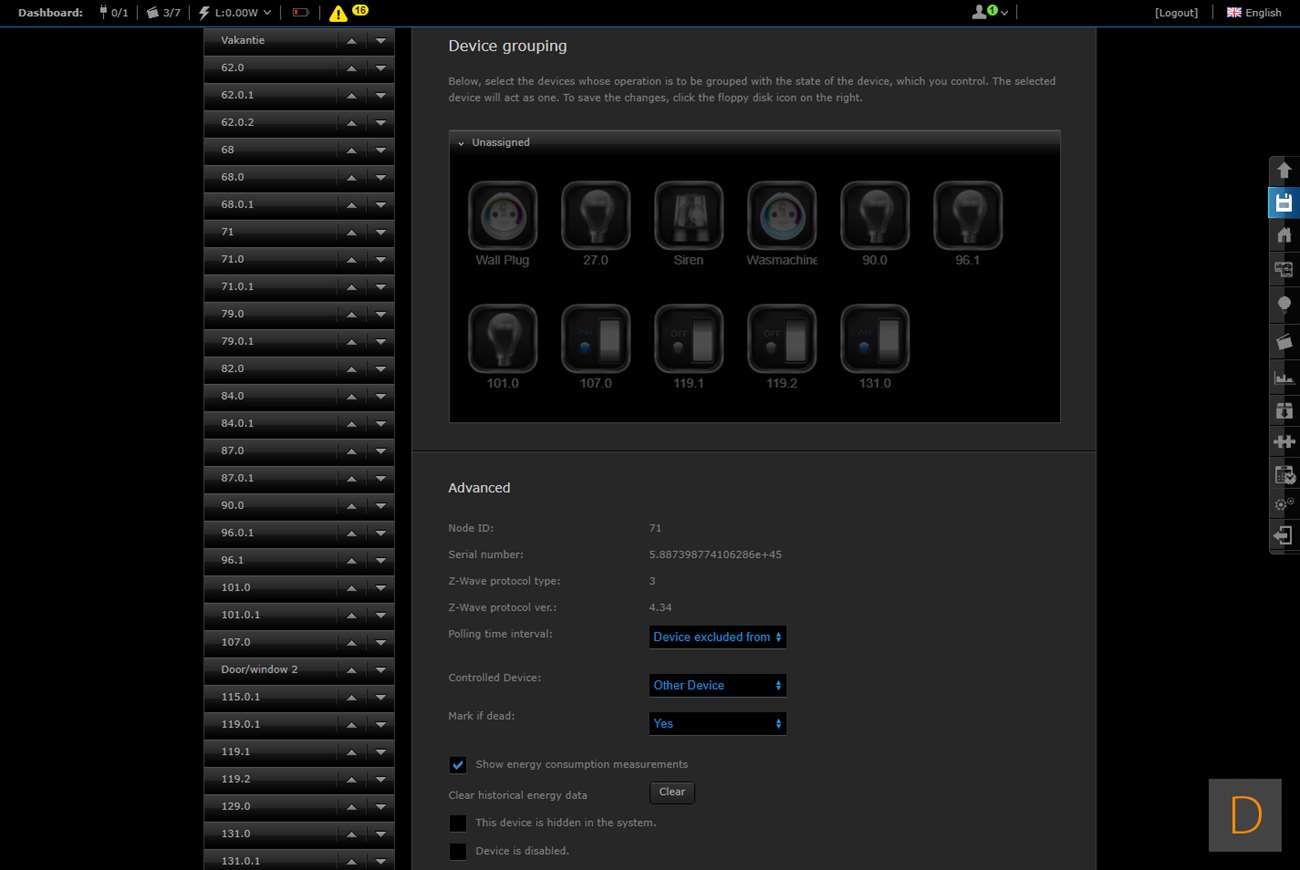
Task: Click the up arrow icon in sidebar
Action: (1284, 170)
